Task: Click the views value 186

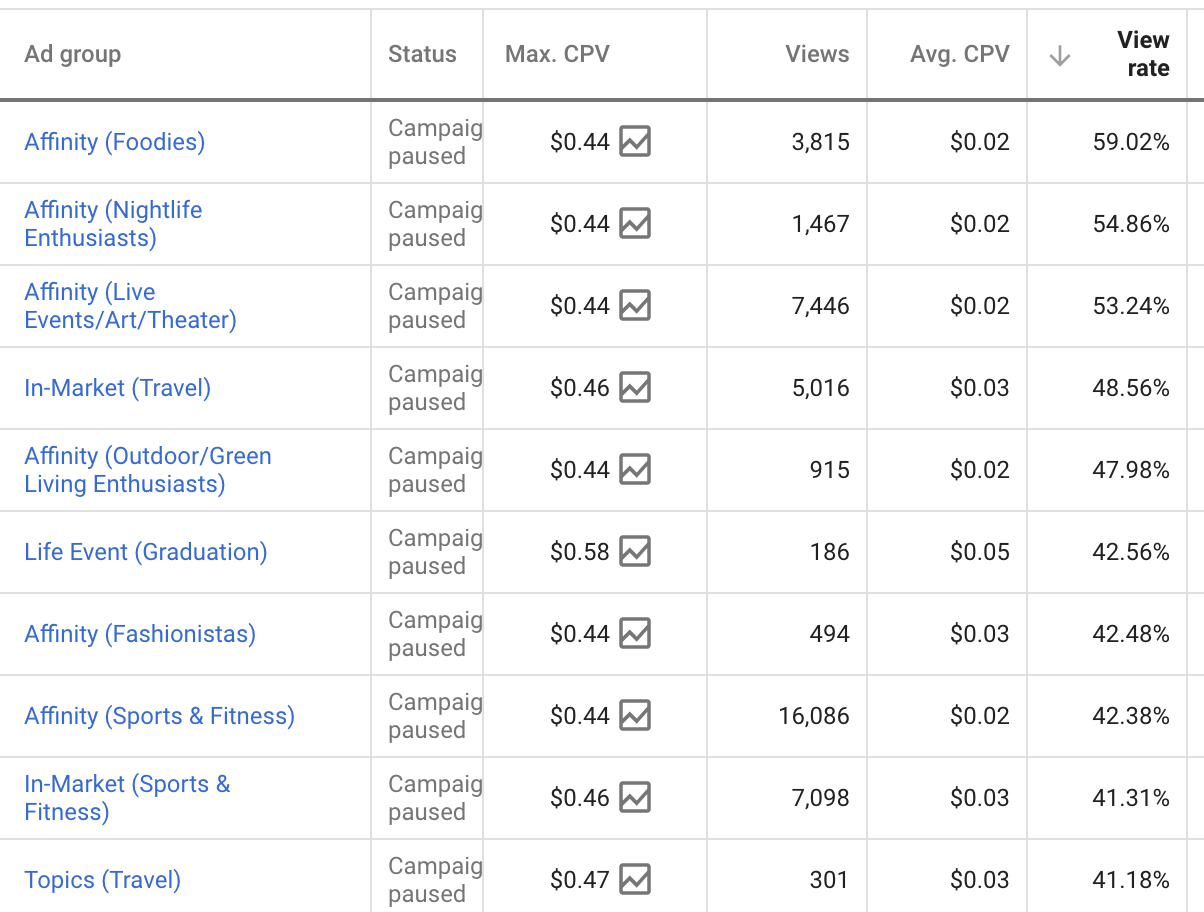Action: (830, 552)
